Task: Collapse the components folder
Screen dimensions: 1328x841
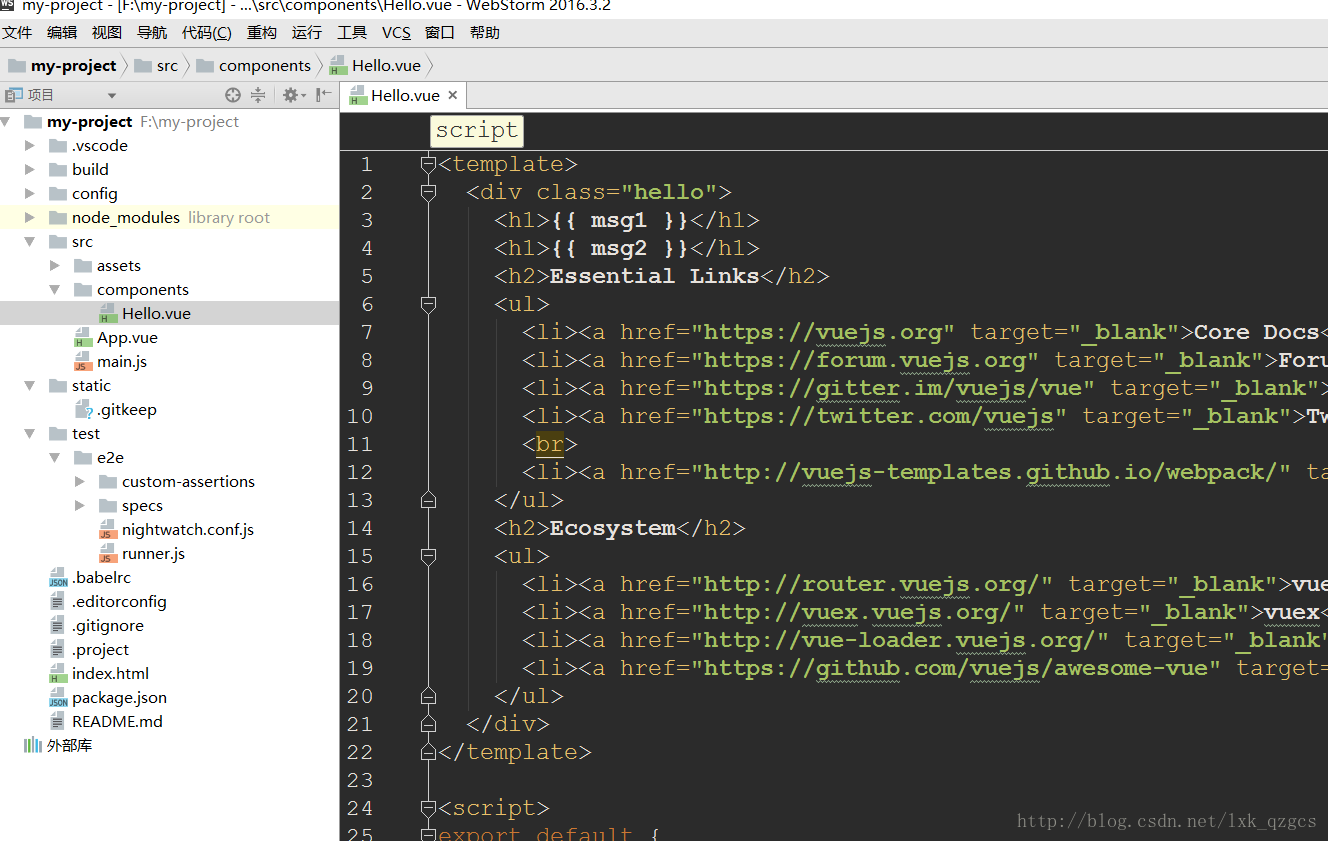Action: coord(55,290)
